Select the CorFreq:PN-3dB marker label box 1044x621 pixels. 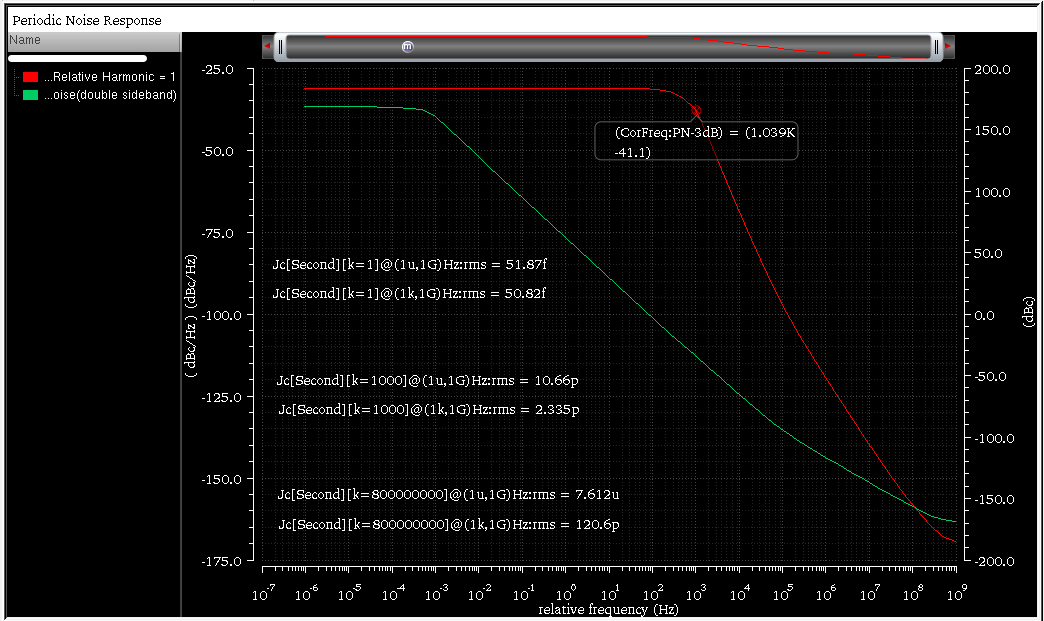point(697,142)
